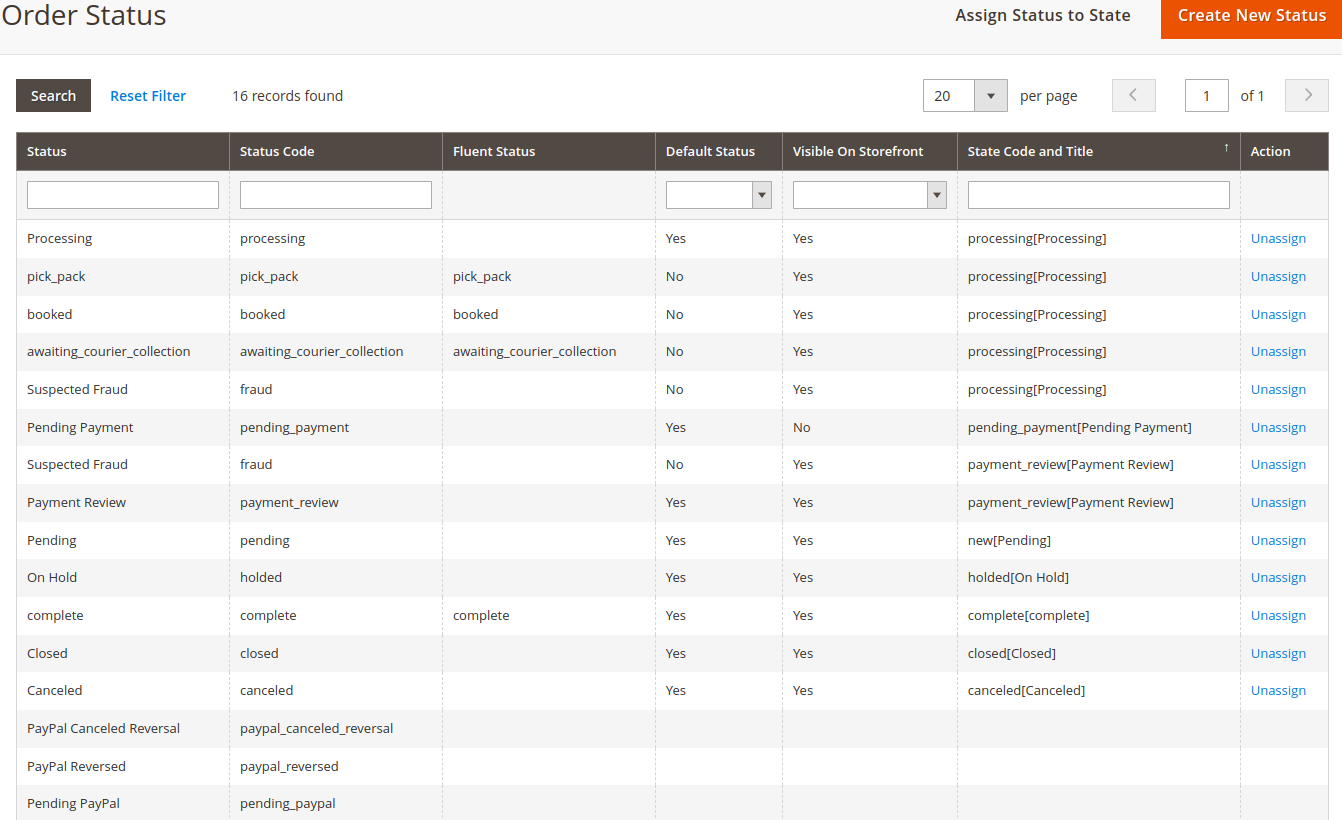Click the Create New Status button
This screenshot has height=820, width=1342.
tap(1251, 16)
